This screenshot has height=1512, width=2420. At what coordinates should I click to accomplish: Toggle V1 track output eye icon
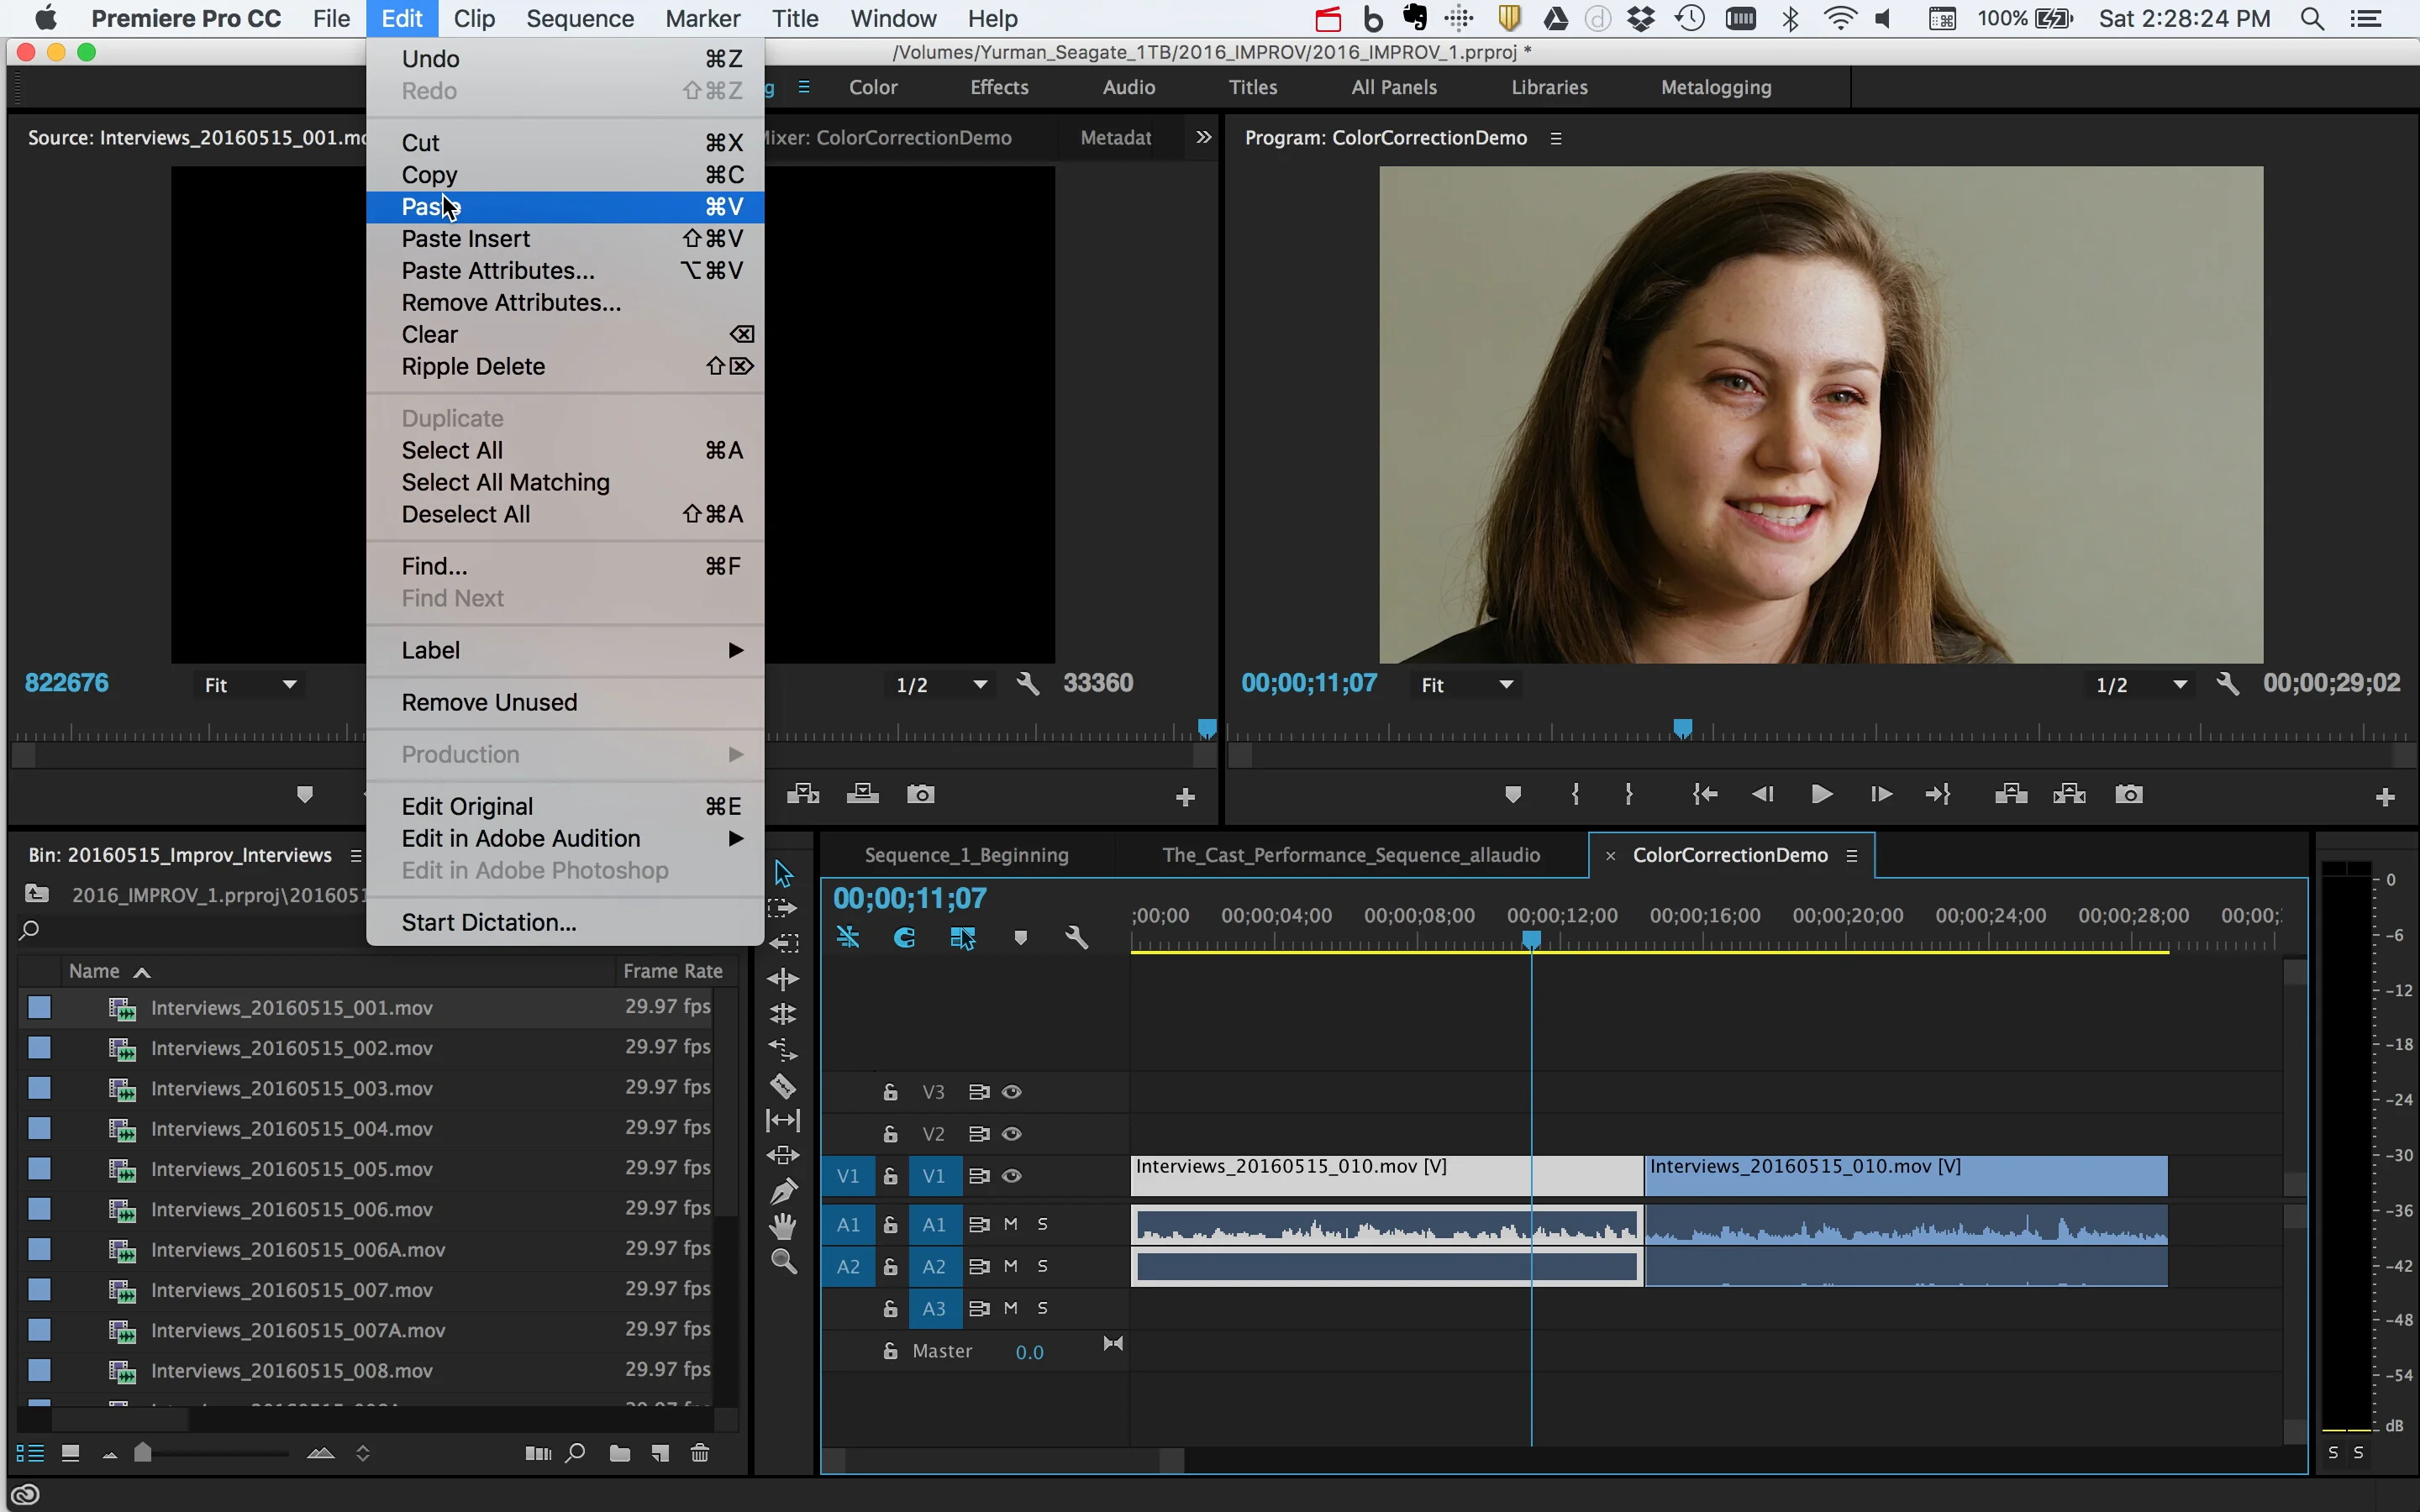[x=1012, y=1176]
